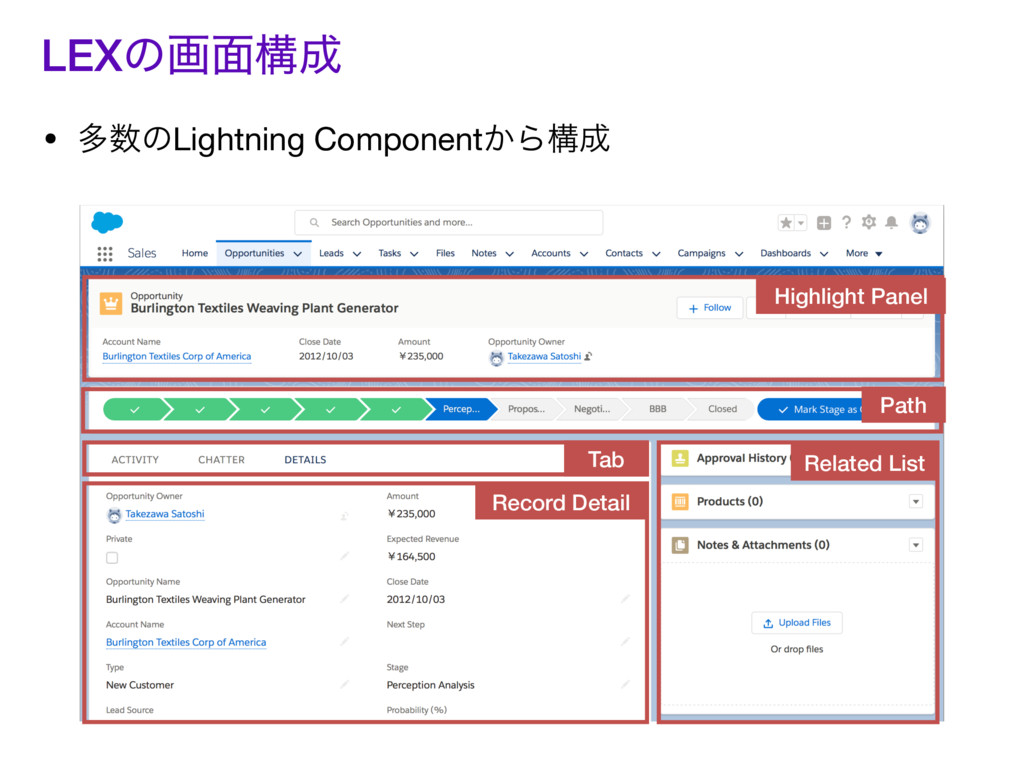Select the Propos... path stage
This screenshot has height=768, width=1024.
526,409
